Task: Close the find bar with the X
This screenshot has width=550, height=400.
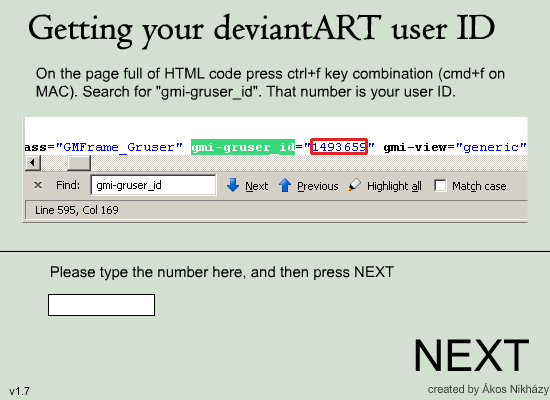Action: tap(38, 185)
